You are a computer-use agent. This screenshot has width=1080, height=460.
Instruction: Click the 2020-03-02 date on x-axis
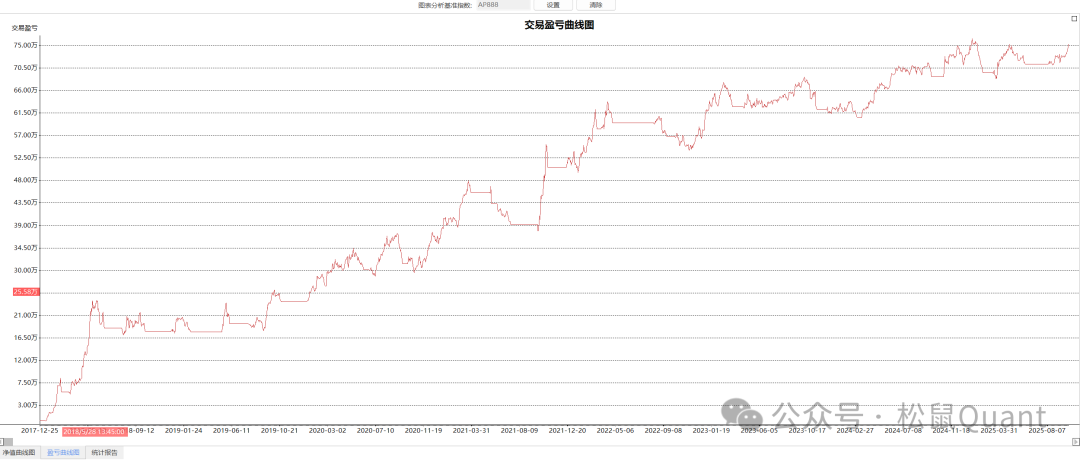(327, 431)
